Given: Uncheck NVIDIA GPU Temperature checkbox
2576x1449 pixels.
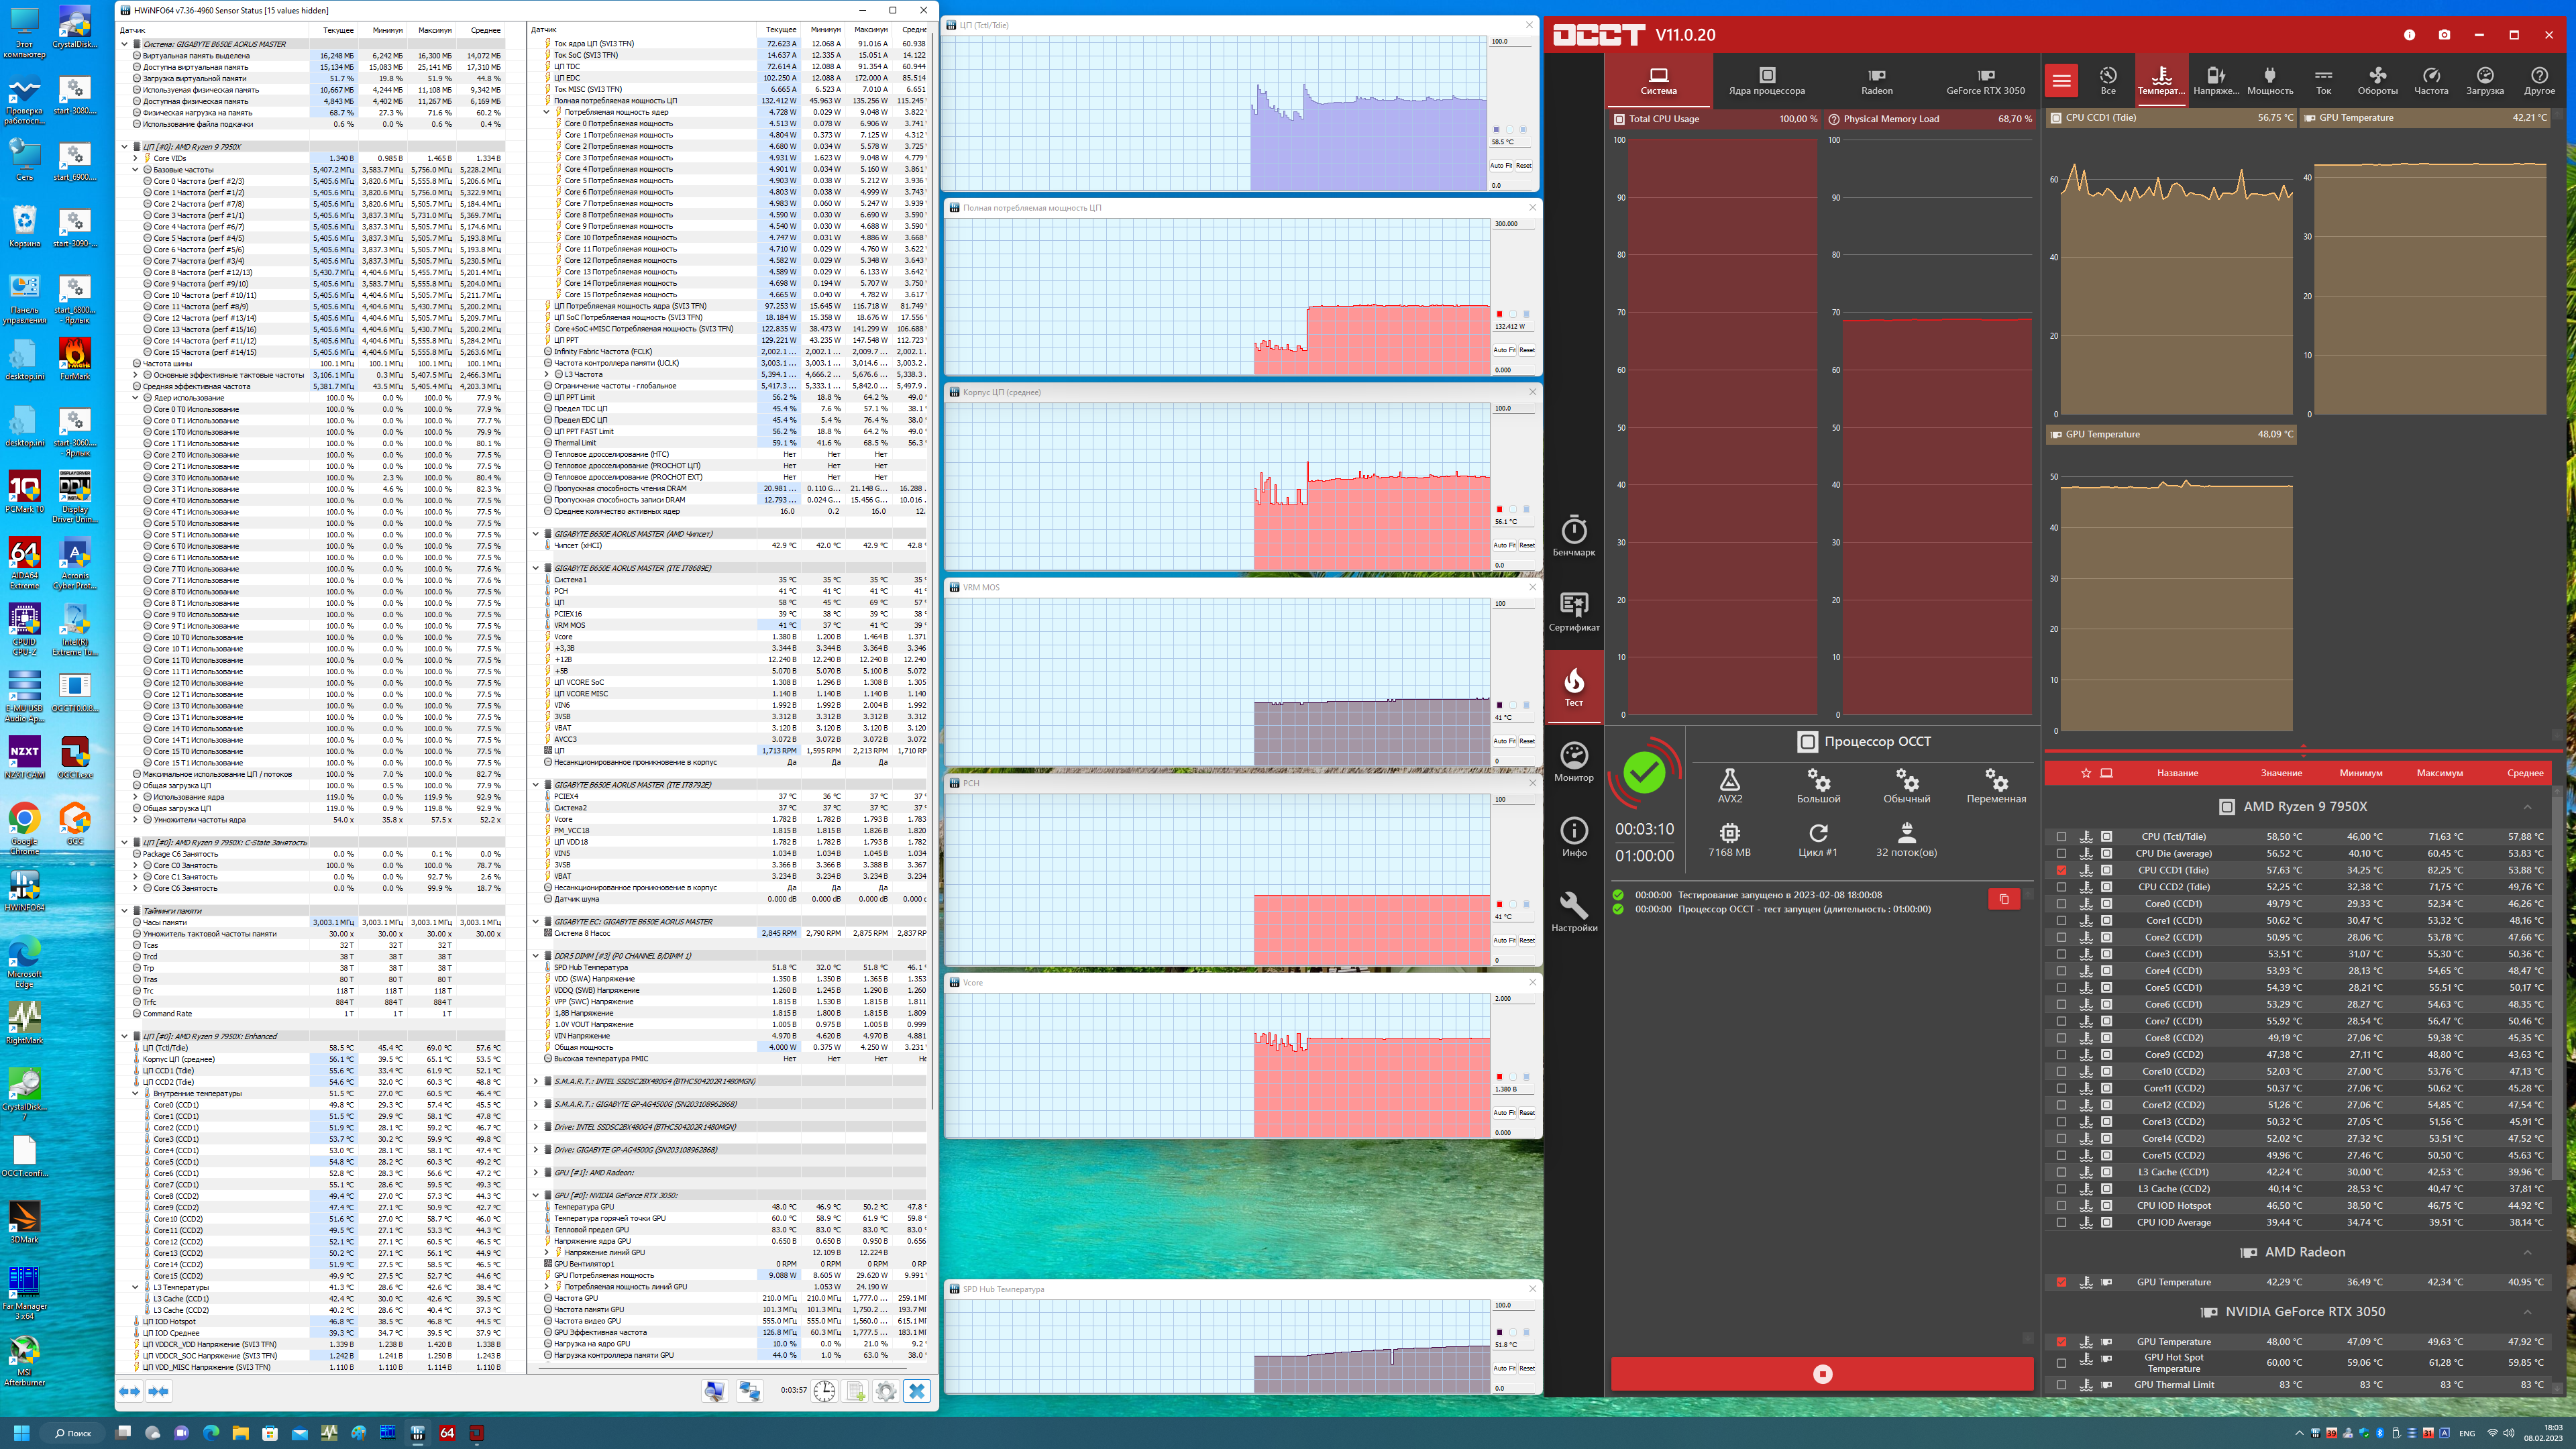Looking at the screenshot, I should click(x=2061, y=1342).
